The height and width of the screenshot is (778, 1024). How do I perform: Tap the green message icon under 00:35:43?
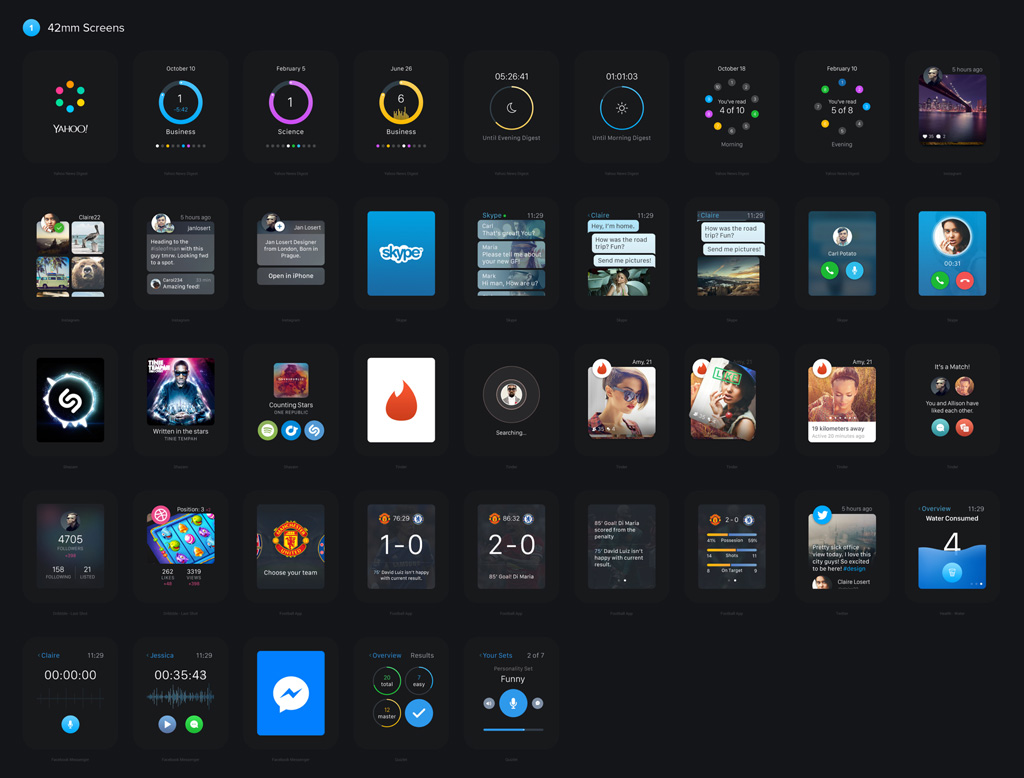(x=194, y=724)
